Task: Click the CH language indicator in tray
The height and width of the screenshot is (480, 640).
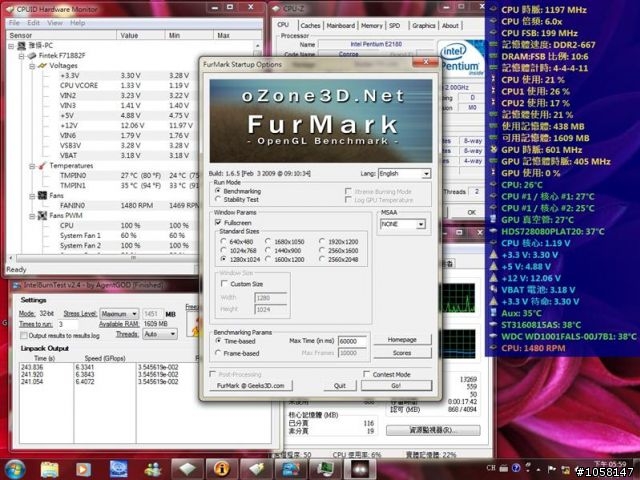Action: (491, 468)
